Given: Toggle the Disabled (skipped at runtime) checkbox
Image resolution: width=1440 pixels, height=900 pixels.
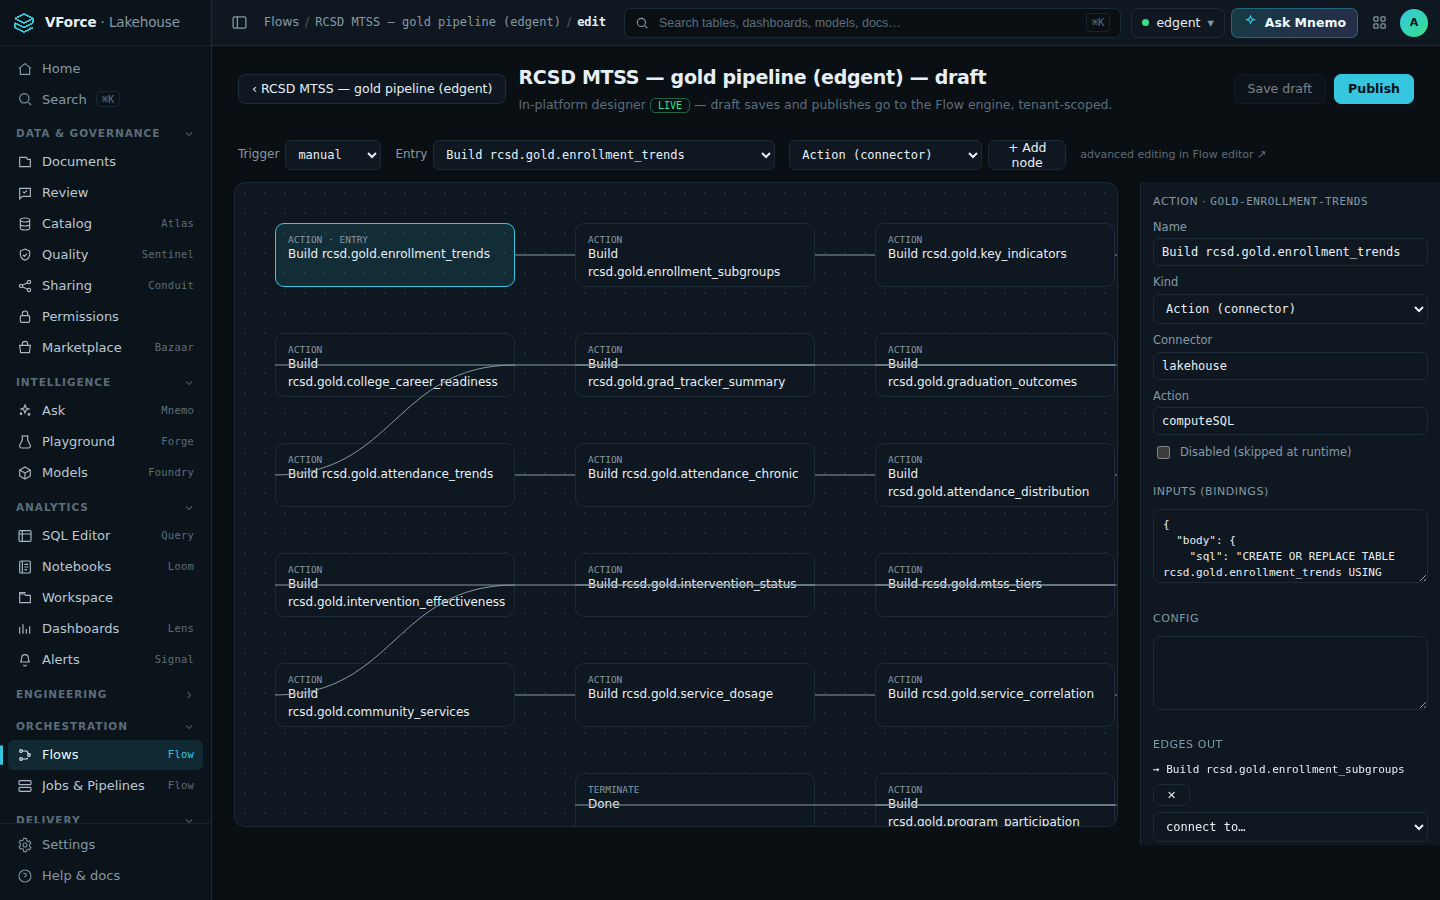Looking at the screenshot, I should click(x=1163, y=452).
